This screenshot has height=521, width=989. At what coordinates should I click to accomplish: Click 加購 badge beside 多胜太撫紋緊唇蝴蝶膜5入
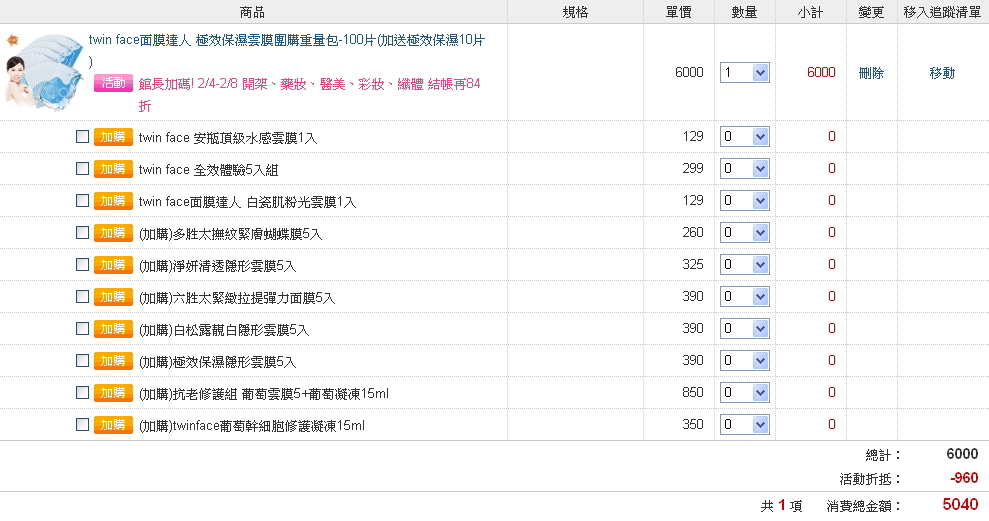[114, 233]
